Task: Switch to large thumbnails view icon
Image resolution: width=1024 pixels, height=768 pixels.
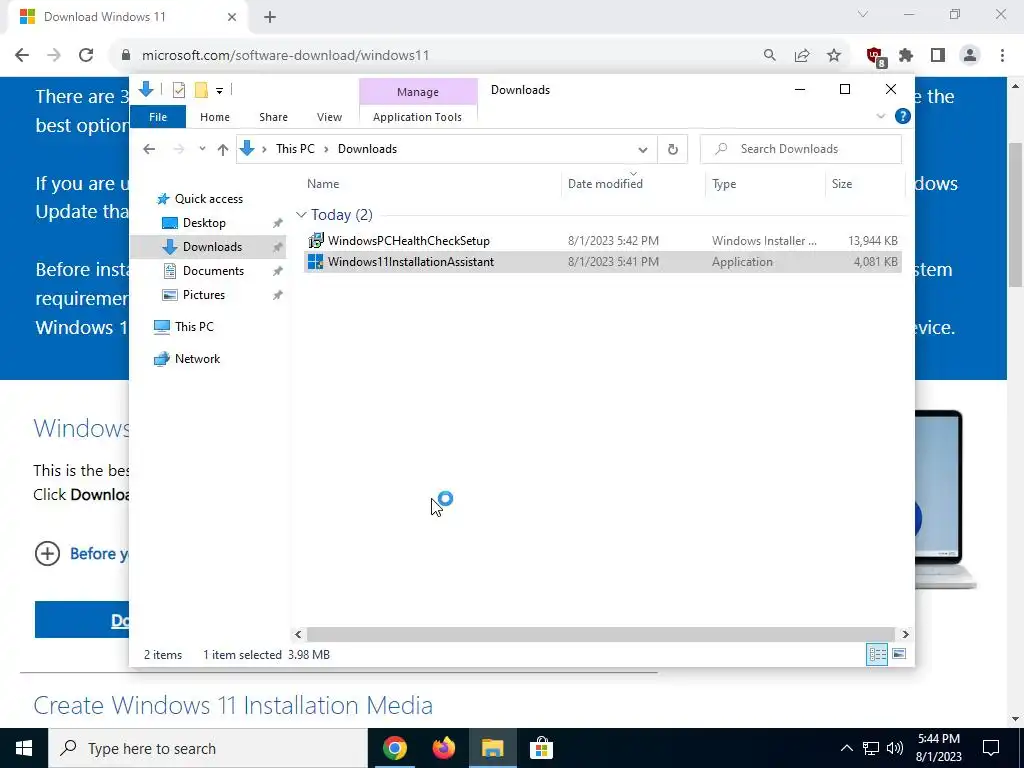Action: 899,654
